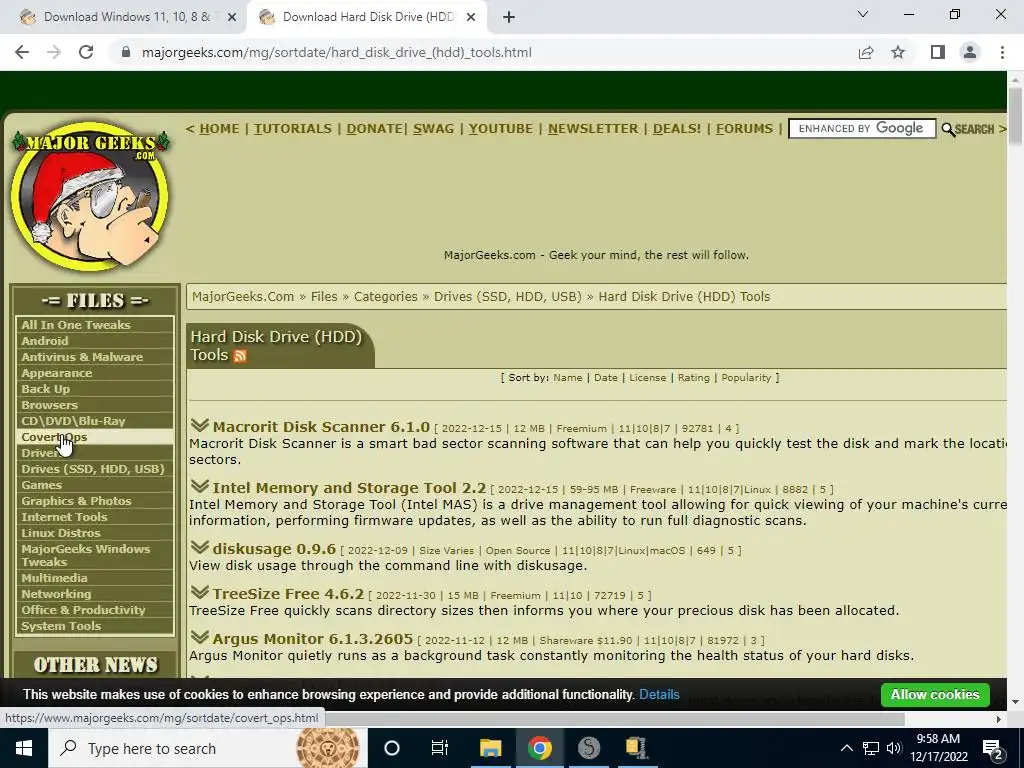
Task: Click Allow cookies button
Action: [x=935, y=694]
